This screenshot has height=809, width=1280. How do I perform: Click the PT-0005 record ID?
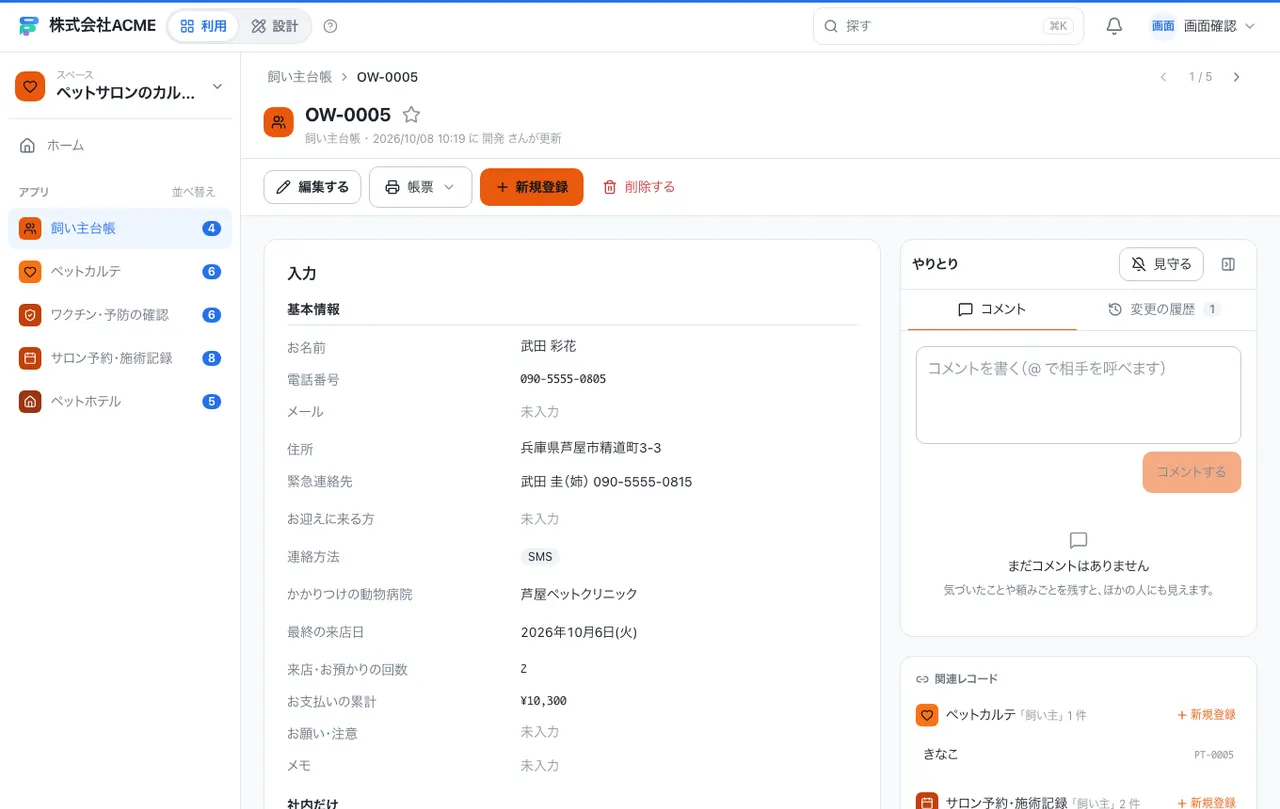point(1214,755)
